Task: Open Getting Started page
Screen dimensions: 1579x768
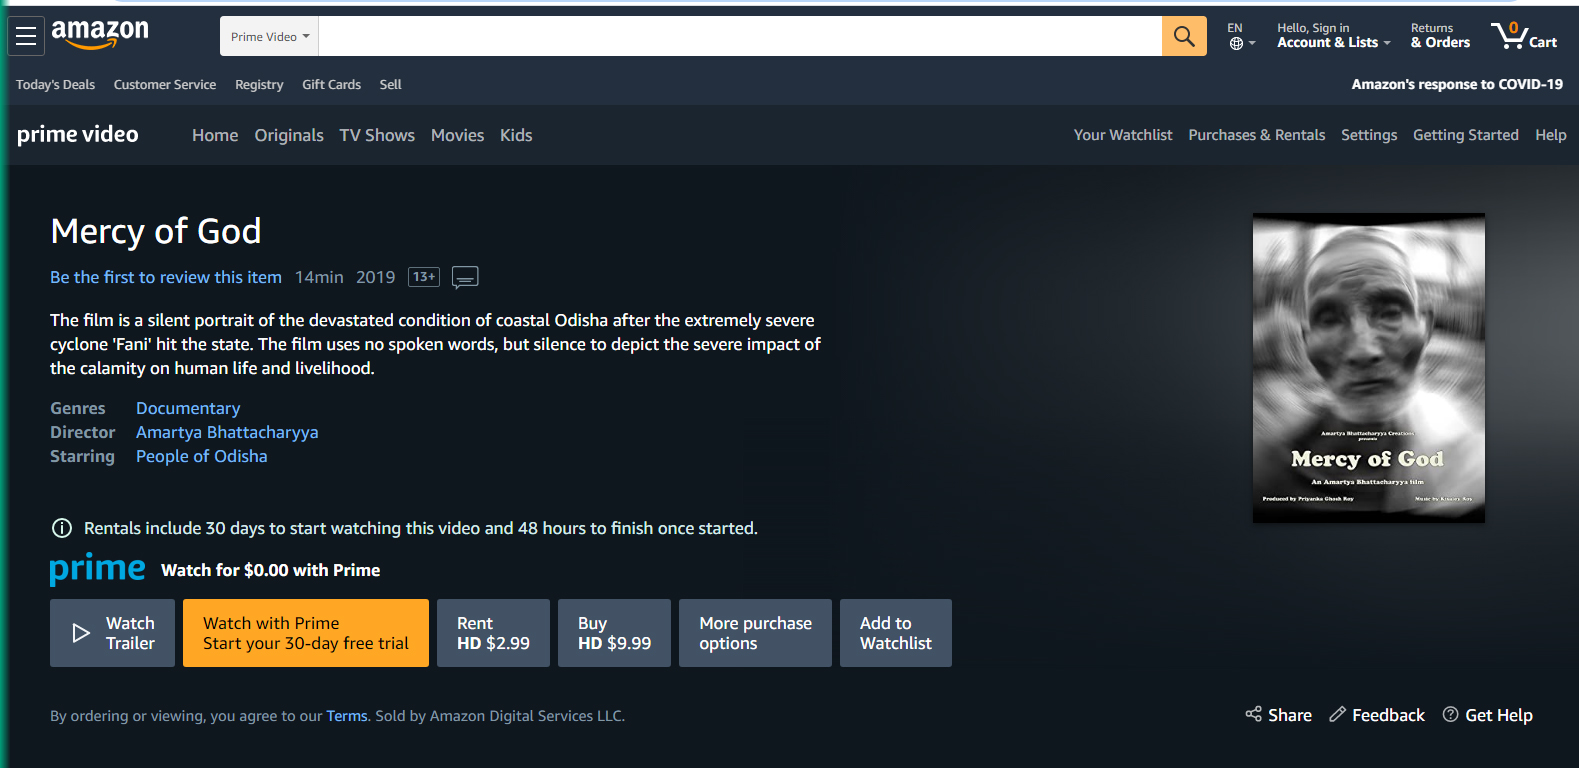Action: (x=1465, y=135)
